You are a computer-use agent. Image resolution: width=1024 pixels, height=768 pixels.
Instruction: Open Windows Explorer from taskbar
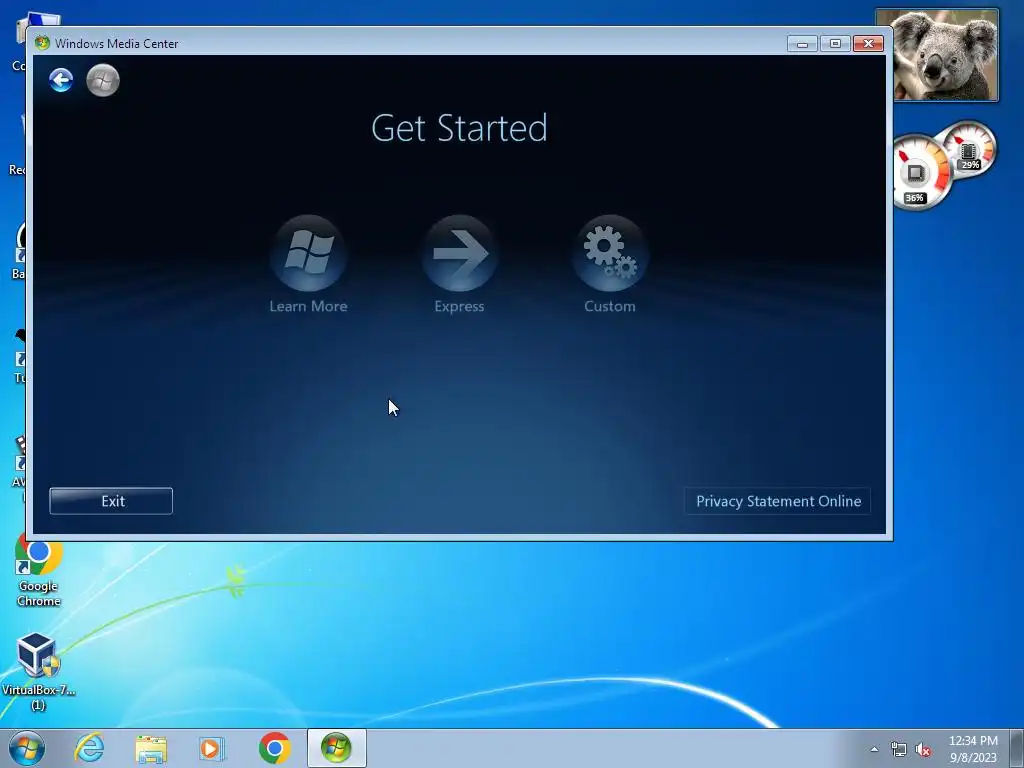tap(151, 748)
